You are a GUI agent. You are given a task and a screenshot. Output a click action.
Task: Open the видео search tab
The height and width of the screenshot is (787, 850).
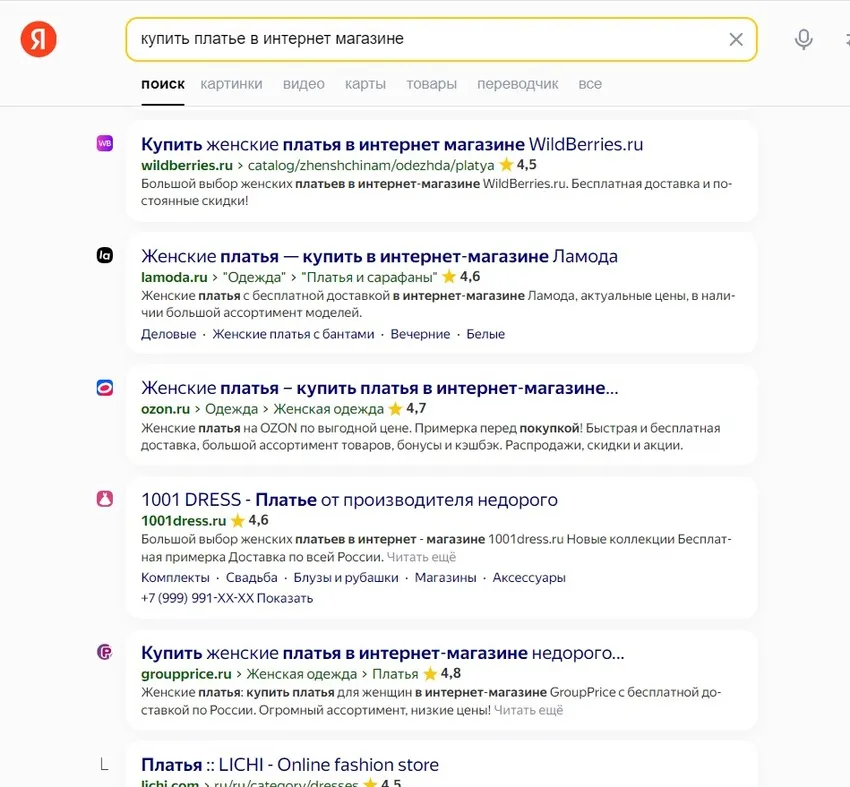click(304, 84)
